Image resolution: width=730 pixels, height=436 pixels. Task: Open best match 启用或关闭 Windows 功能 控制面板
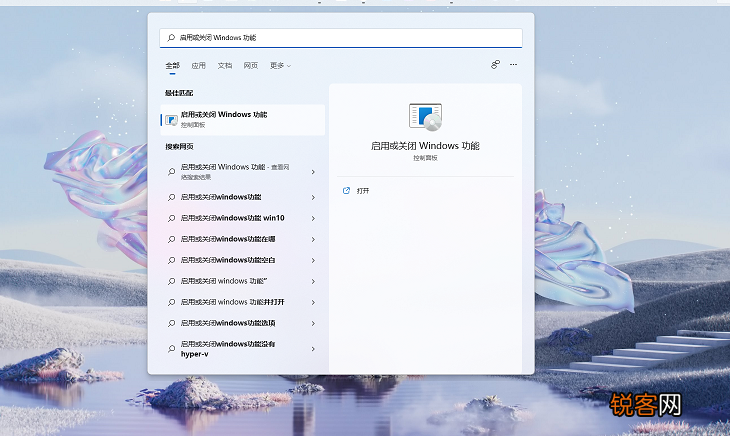click(243, 120)
